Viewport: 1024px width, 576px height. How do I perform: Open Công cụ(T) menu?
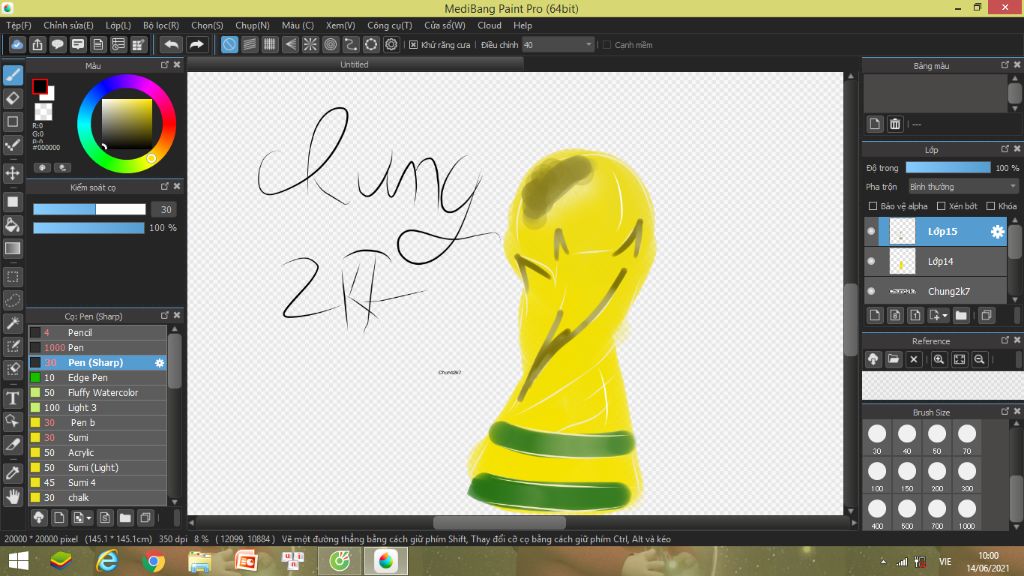(x=390, y=25)
